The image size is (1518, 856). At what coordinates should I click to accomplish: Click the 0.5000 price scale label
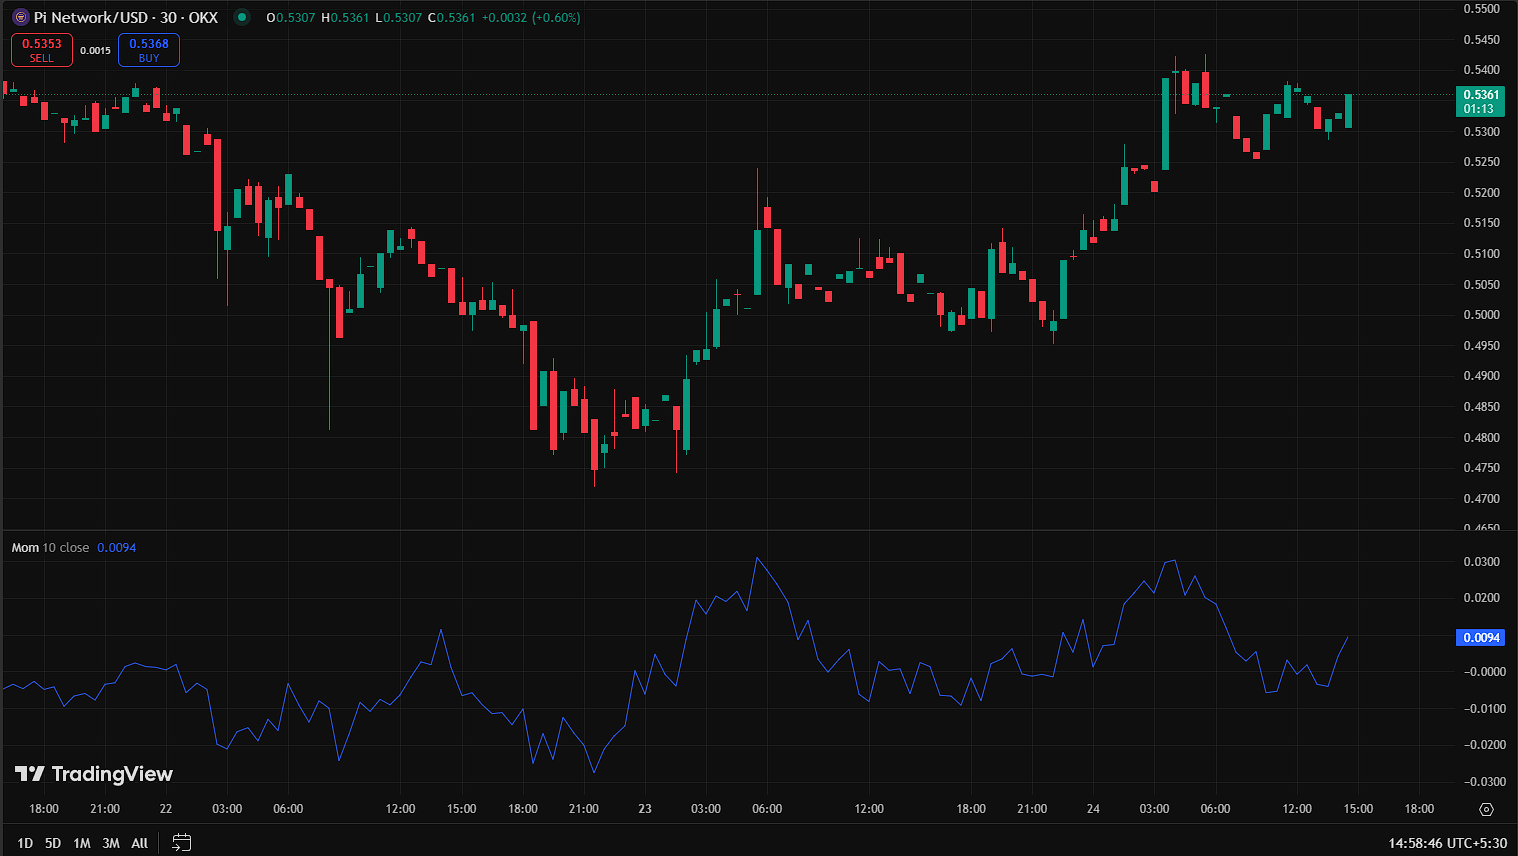1481,315
